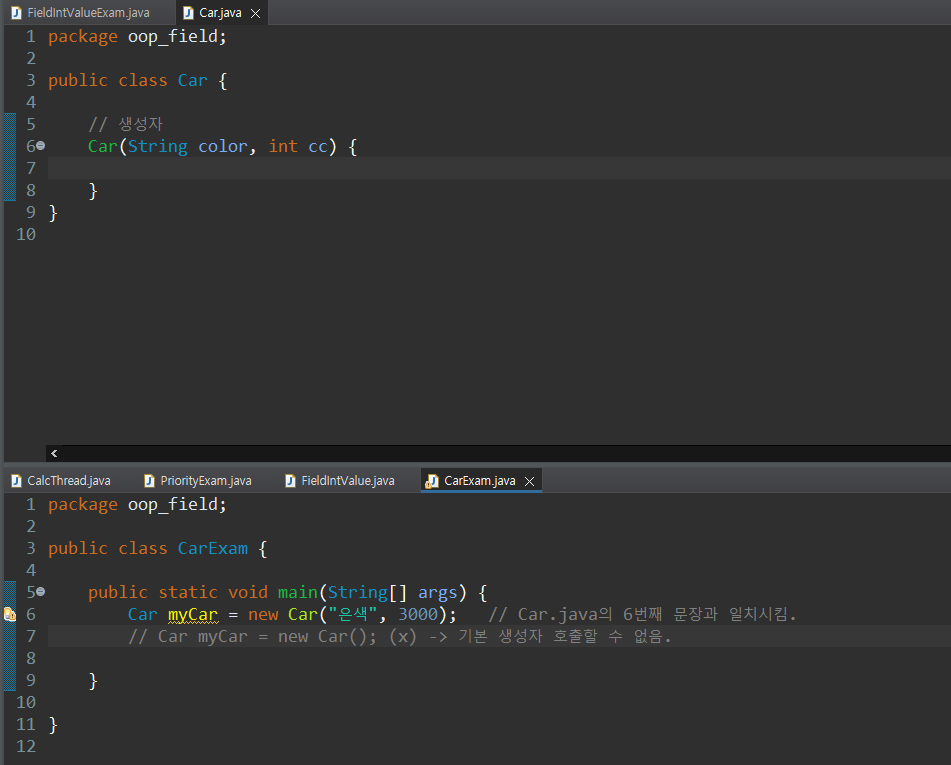Switch to FieldIntValue.java tab
The height and width of the screenshot is (765, 951).
[348, 480]
